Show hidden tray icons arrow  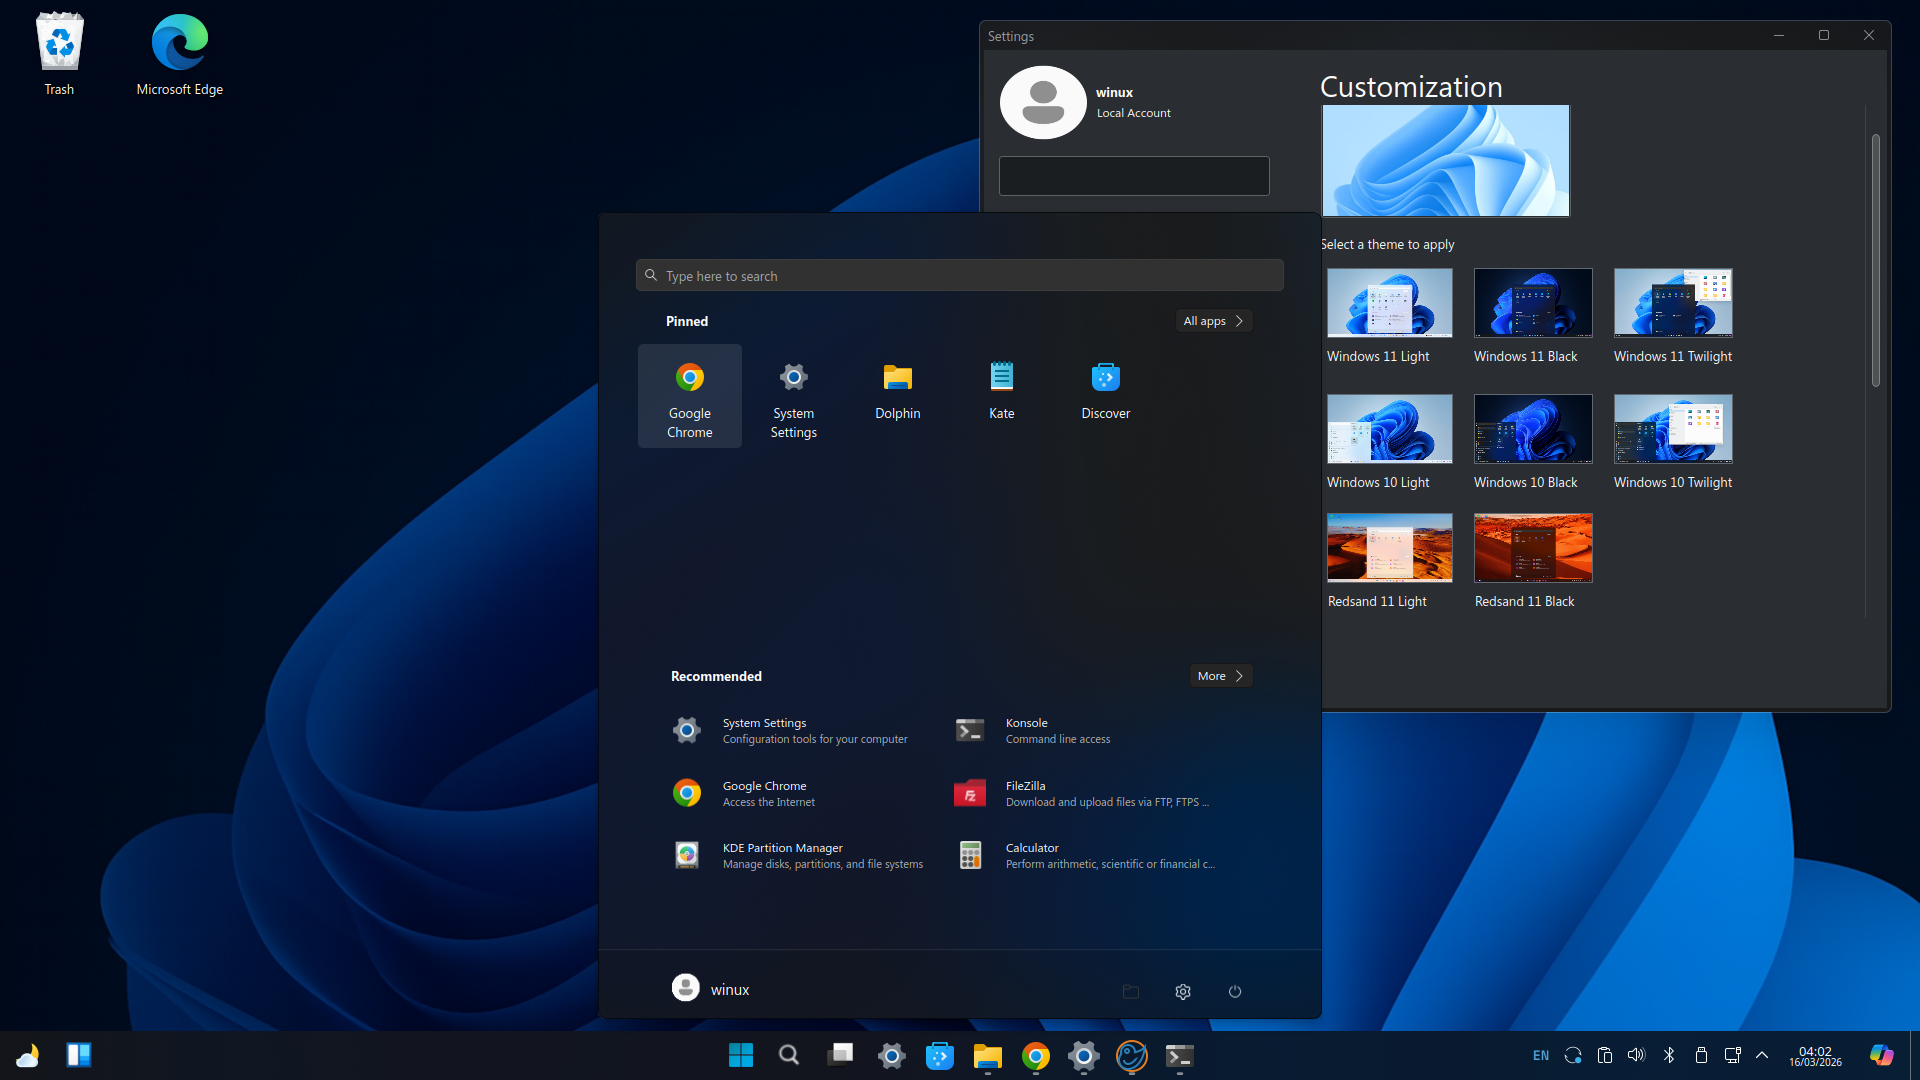1762,1055
